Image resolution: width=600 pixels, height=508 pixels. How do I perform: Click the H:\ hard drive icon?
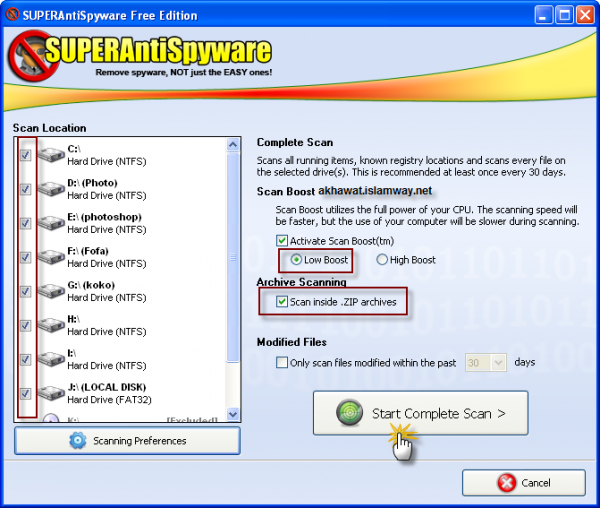pyautogui.click(x=51, y=325)
